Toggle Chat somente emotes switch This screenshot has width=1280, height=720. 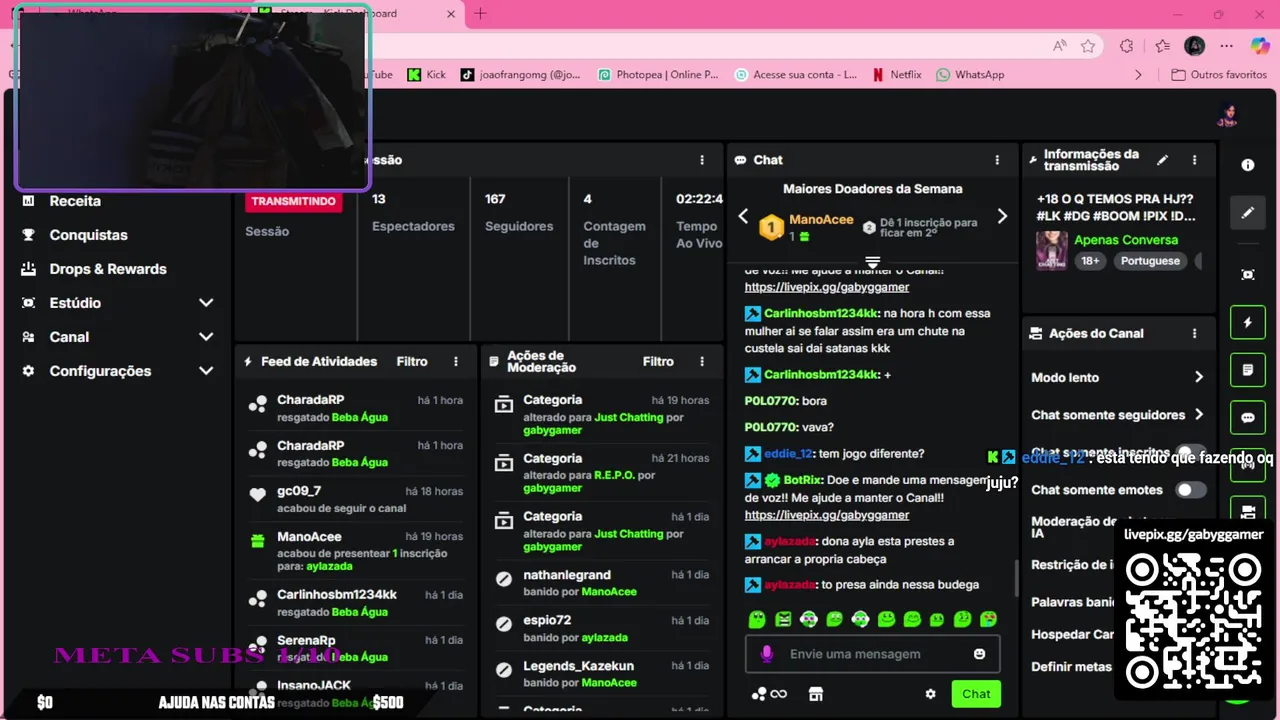click(x=1190, y=490)
